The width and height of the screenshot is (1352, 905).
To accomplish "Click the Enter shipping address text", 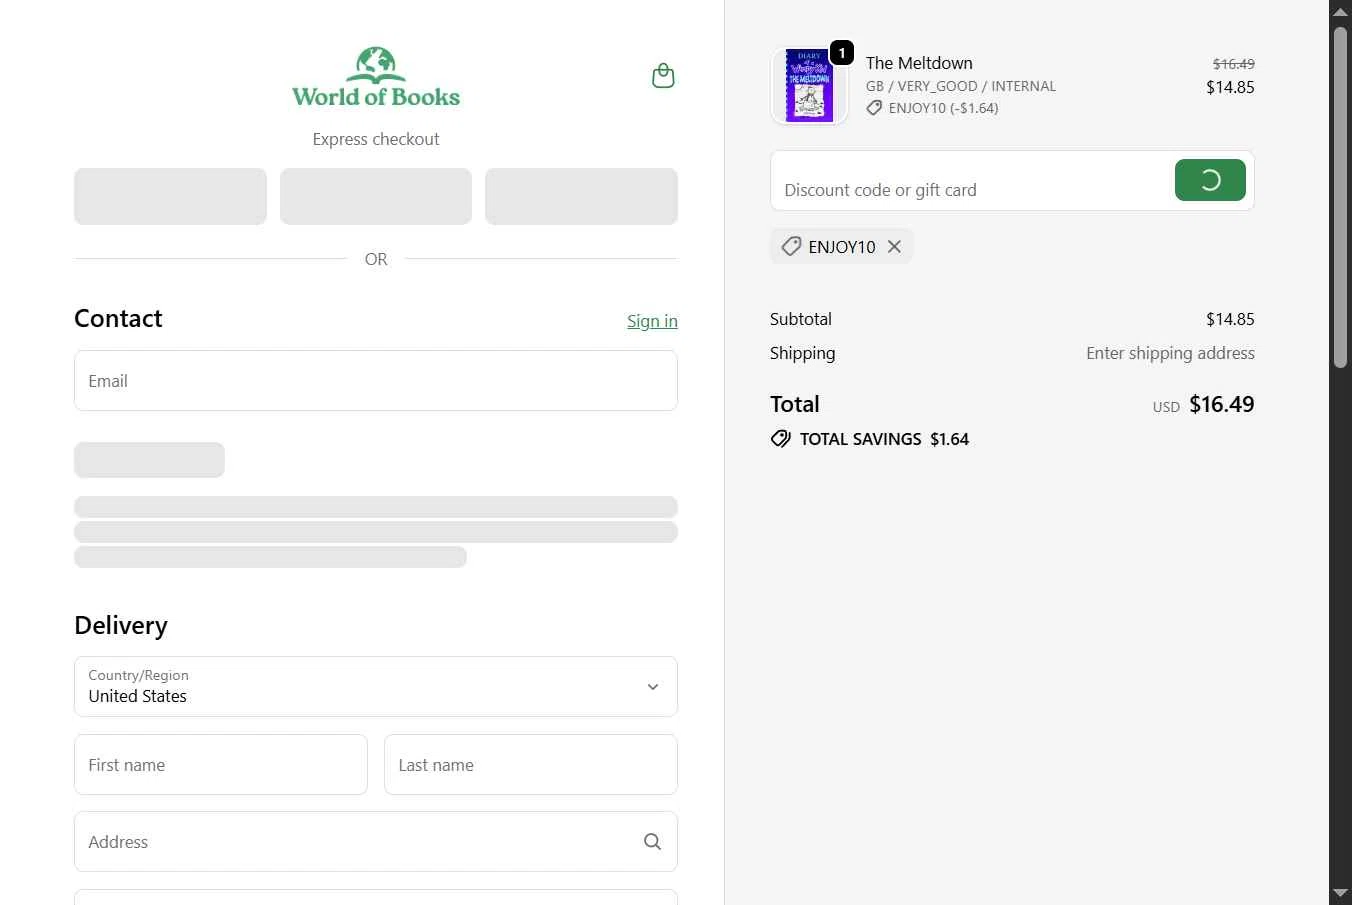I will pyautogui.click(x=1170, y=353).
